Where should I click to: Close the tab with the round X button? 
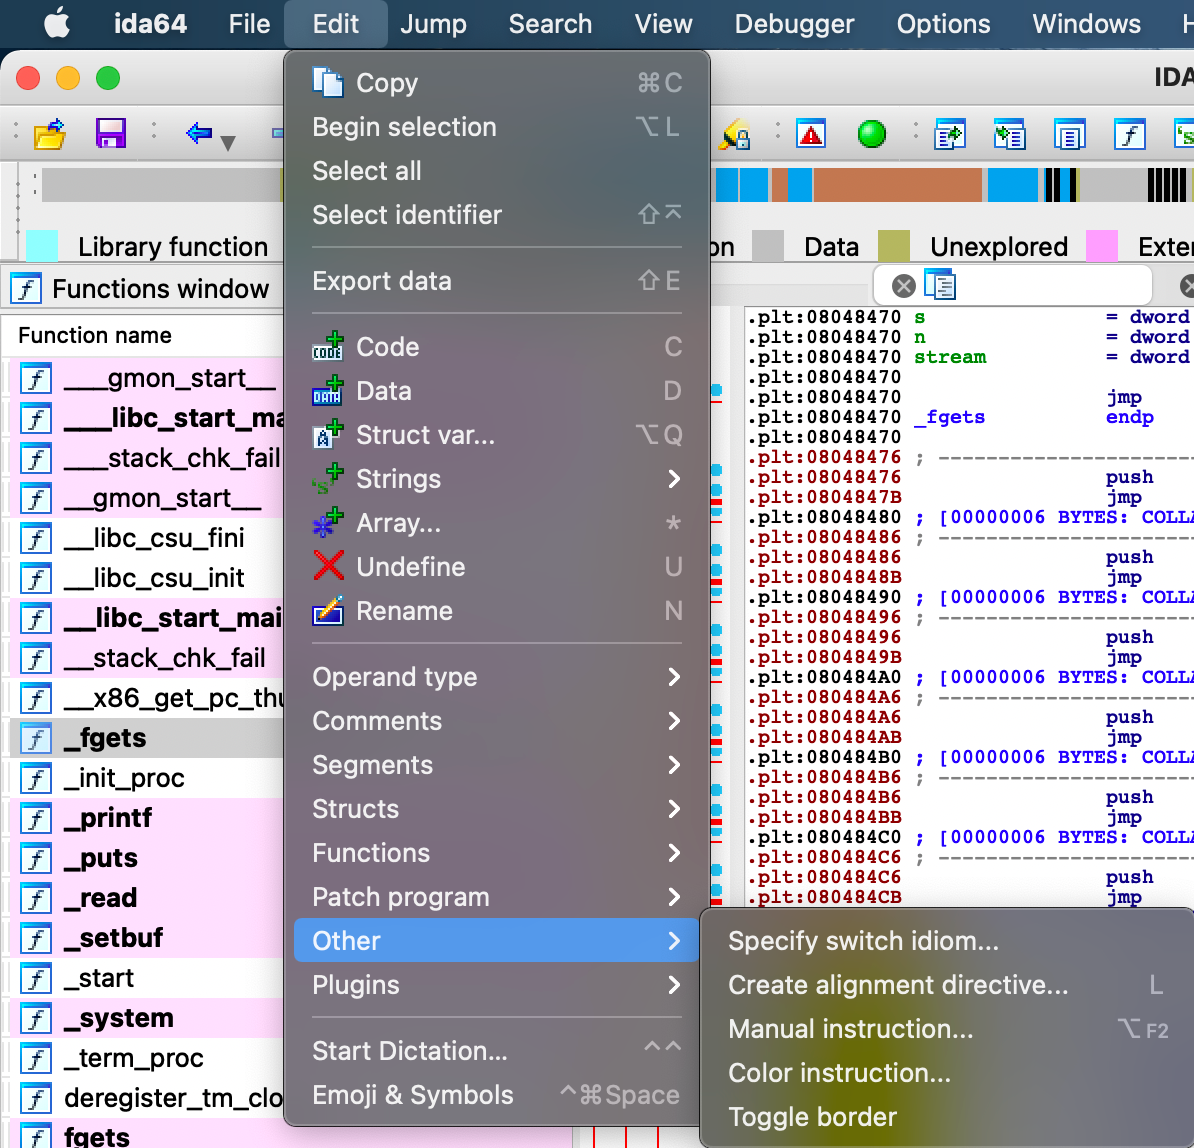[x=903, y=286]
